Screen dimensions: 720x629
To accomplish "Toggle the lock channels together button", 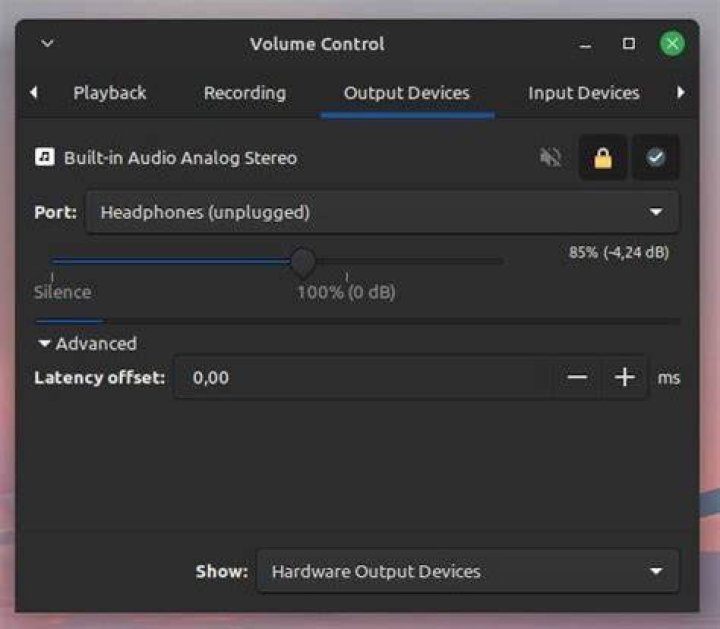I will (x=603, y=157).
